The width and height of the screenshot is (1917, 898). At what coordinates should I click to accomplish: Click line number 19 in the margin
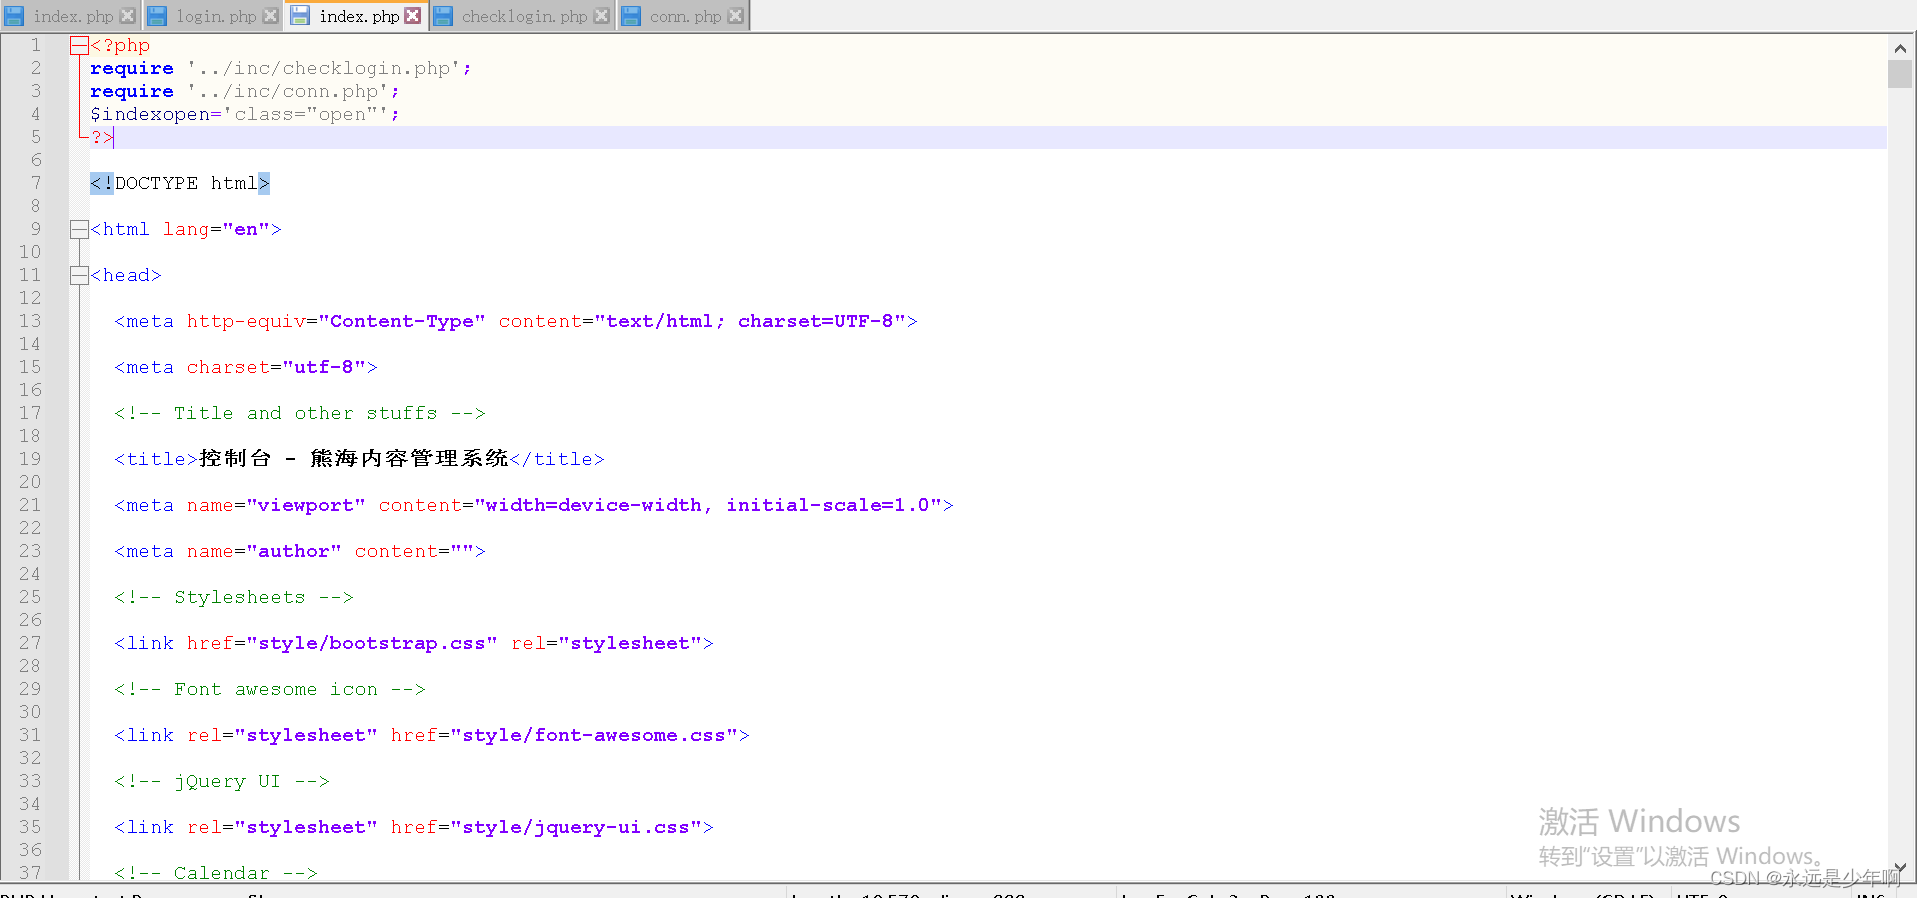[x=30, y=459]
